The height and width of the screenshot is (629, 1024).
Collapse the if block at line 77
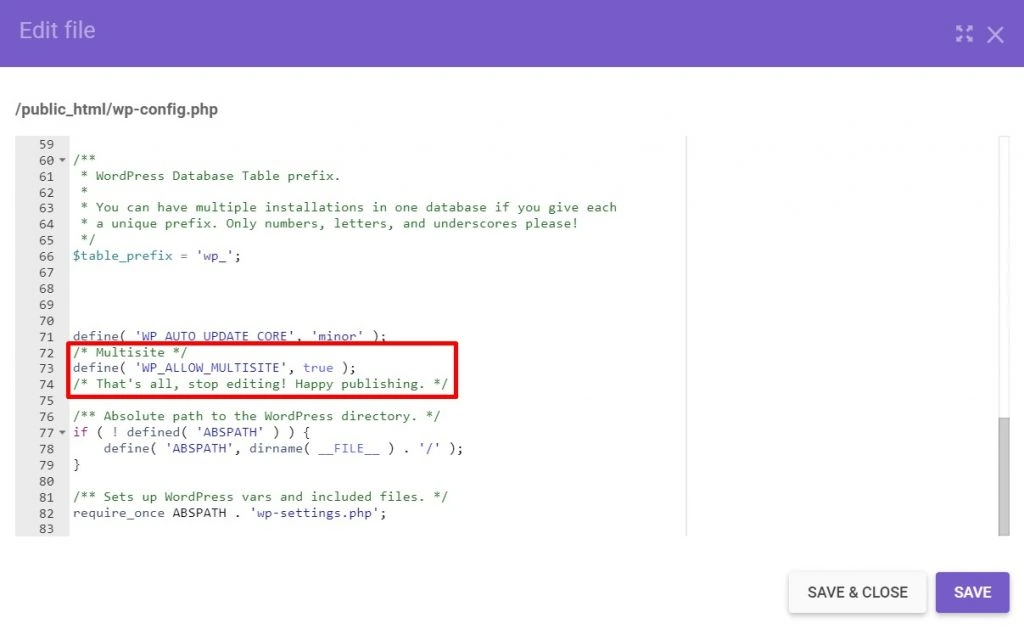(x=63, y=432)
